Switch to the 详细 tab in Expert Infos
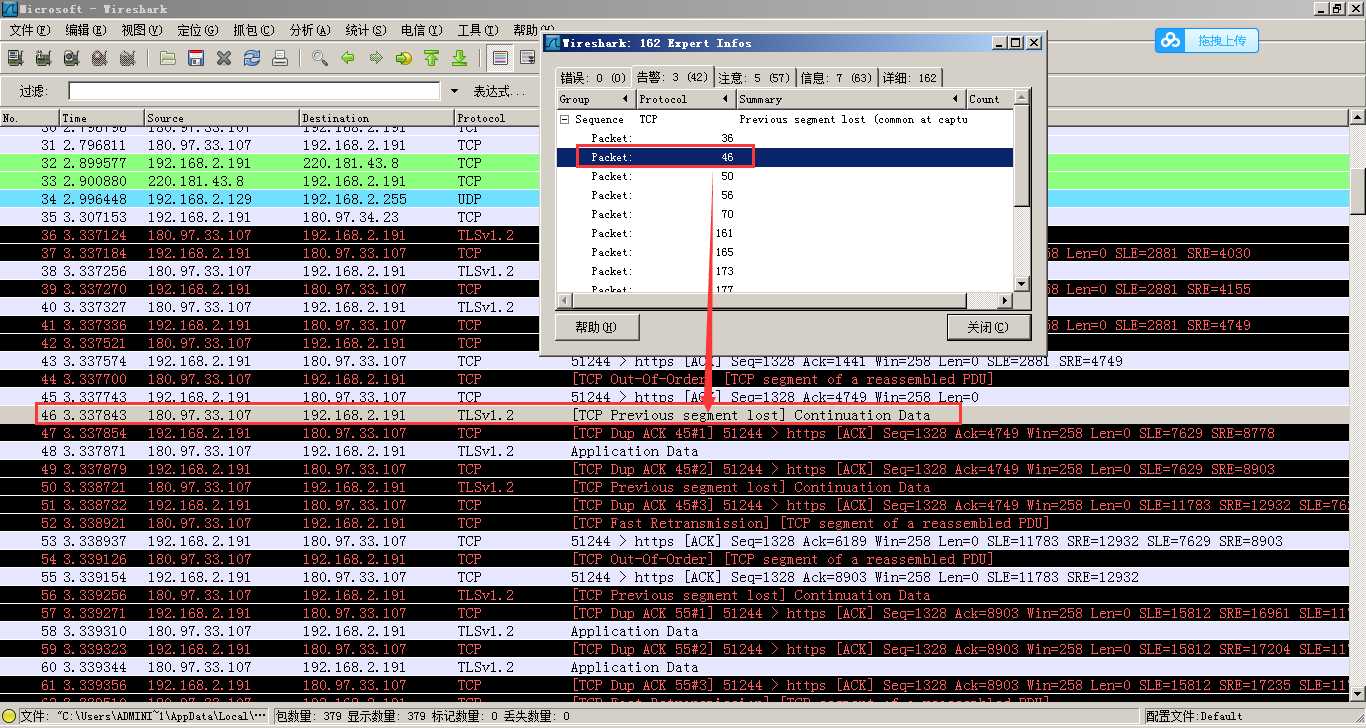1366x728 pixels. click(910, 77)
